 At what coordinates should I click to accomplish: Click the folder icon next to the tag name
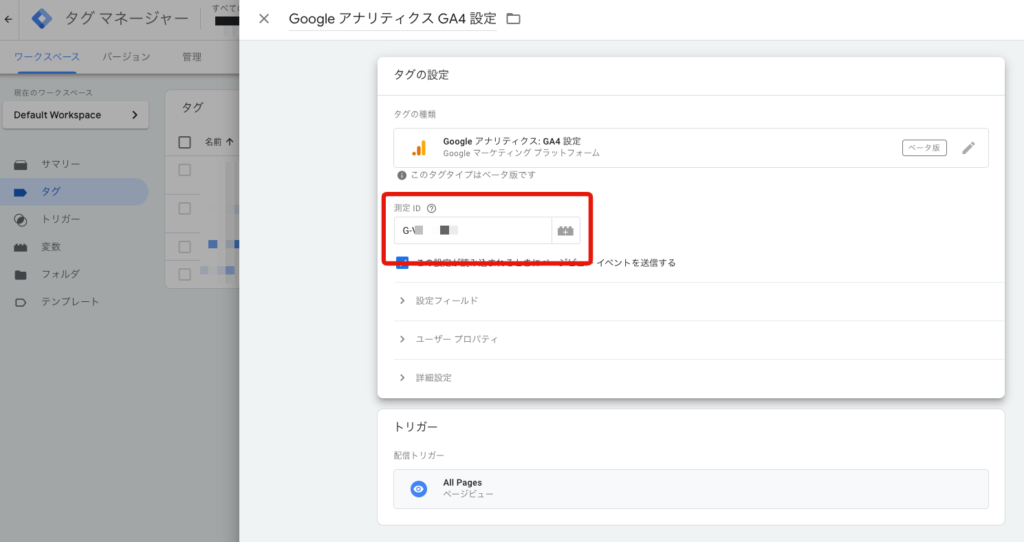click(514, 19)
